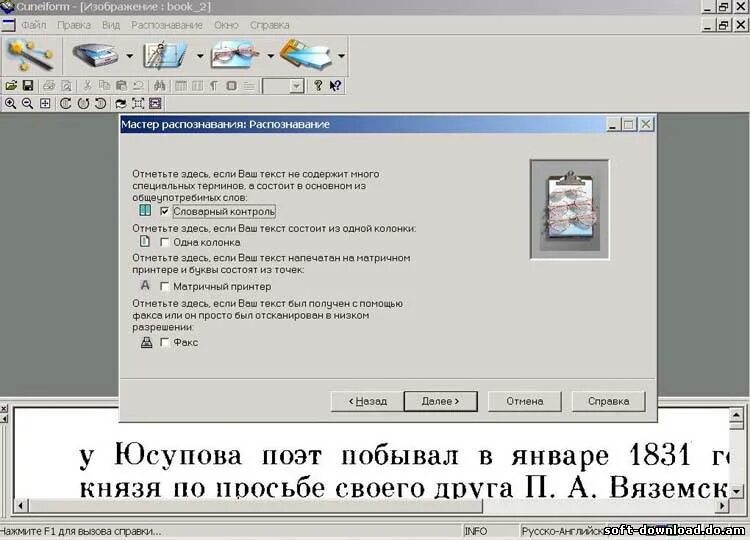Click the vertical scrollbar up arrow
Image resolution: width=750 pixels, height=540 pixels.
point(736,415)
